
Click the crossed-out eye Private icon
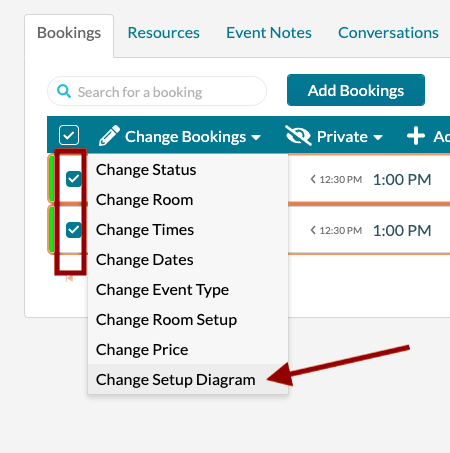298,136
